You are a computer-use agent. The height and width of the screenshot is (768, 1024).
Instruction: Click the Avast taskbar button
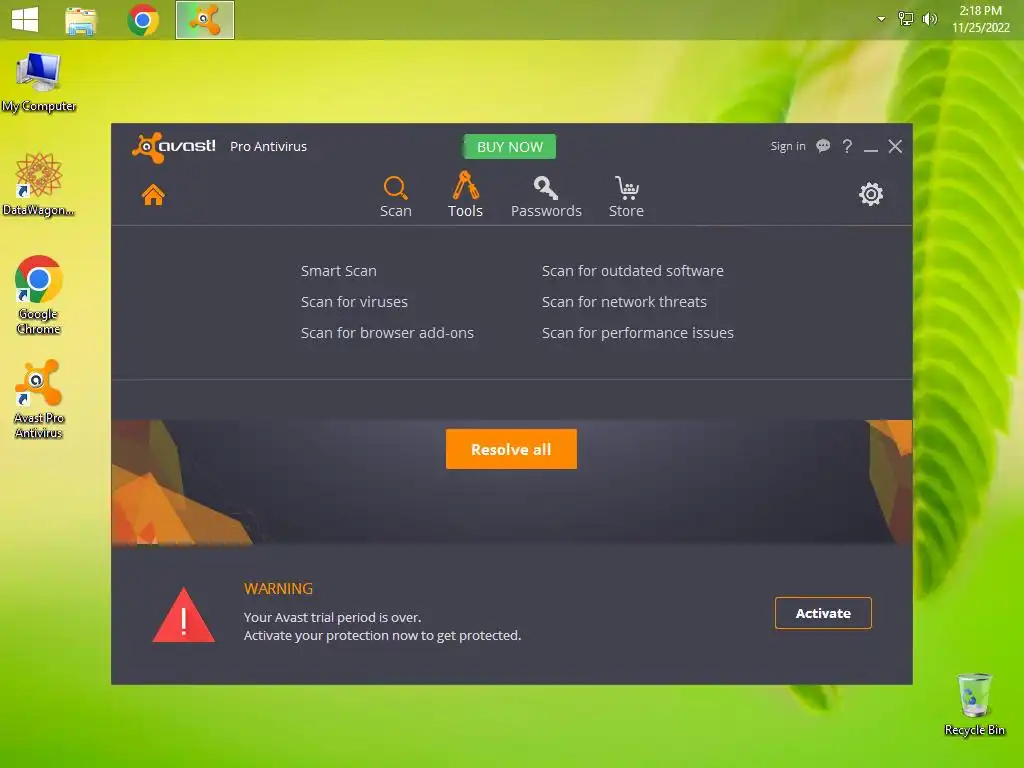coord(204,20)
